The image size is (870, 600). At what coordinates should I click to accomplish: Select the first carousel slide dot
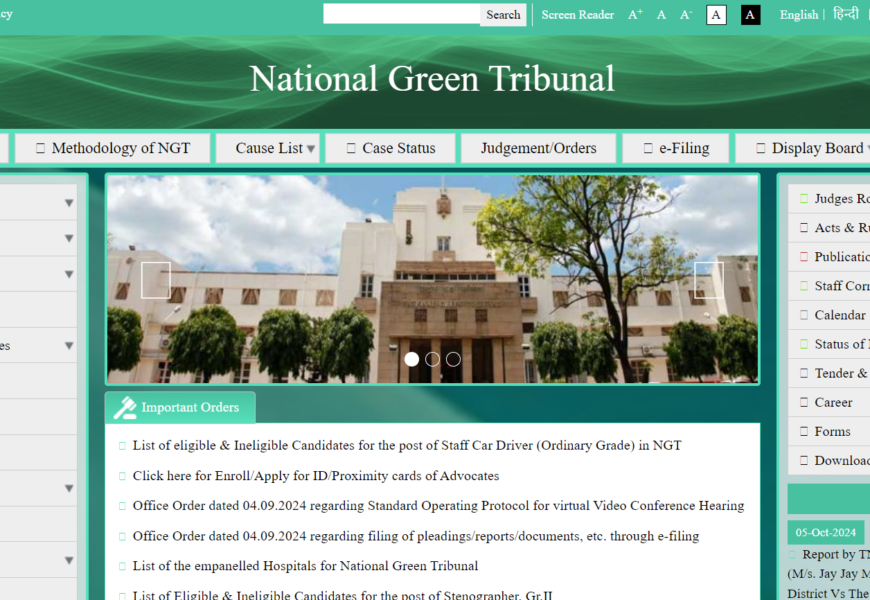coord(411,359)
